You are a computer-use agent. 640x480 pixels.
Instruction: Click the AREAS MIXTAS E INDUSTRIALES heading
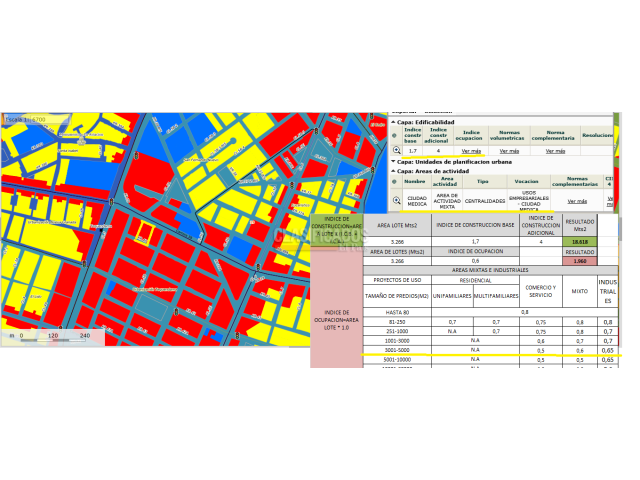[490, 270]
